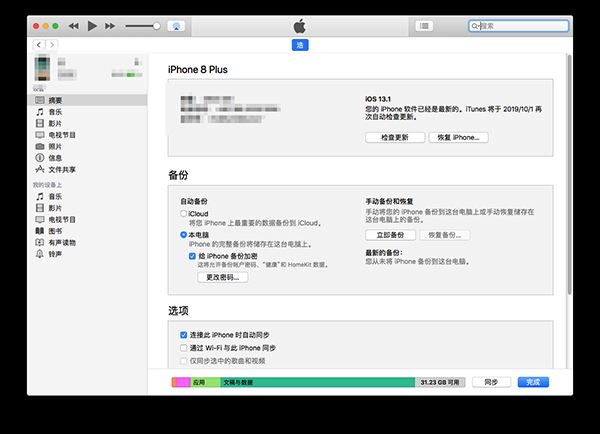Click the 检查更新 button
The height and width of the screenshot is (434, 600).
(x=395, y=137)
